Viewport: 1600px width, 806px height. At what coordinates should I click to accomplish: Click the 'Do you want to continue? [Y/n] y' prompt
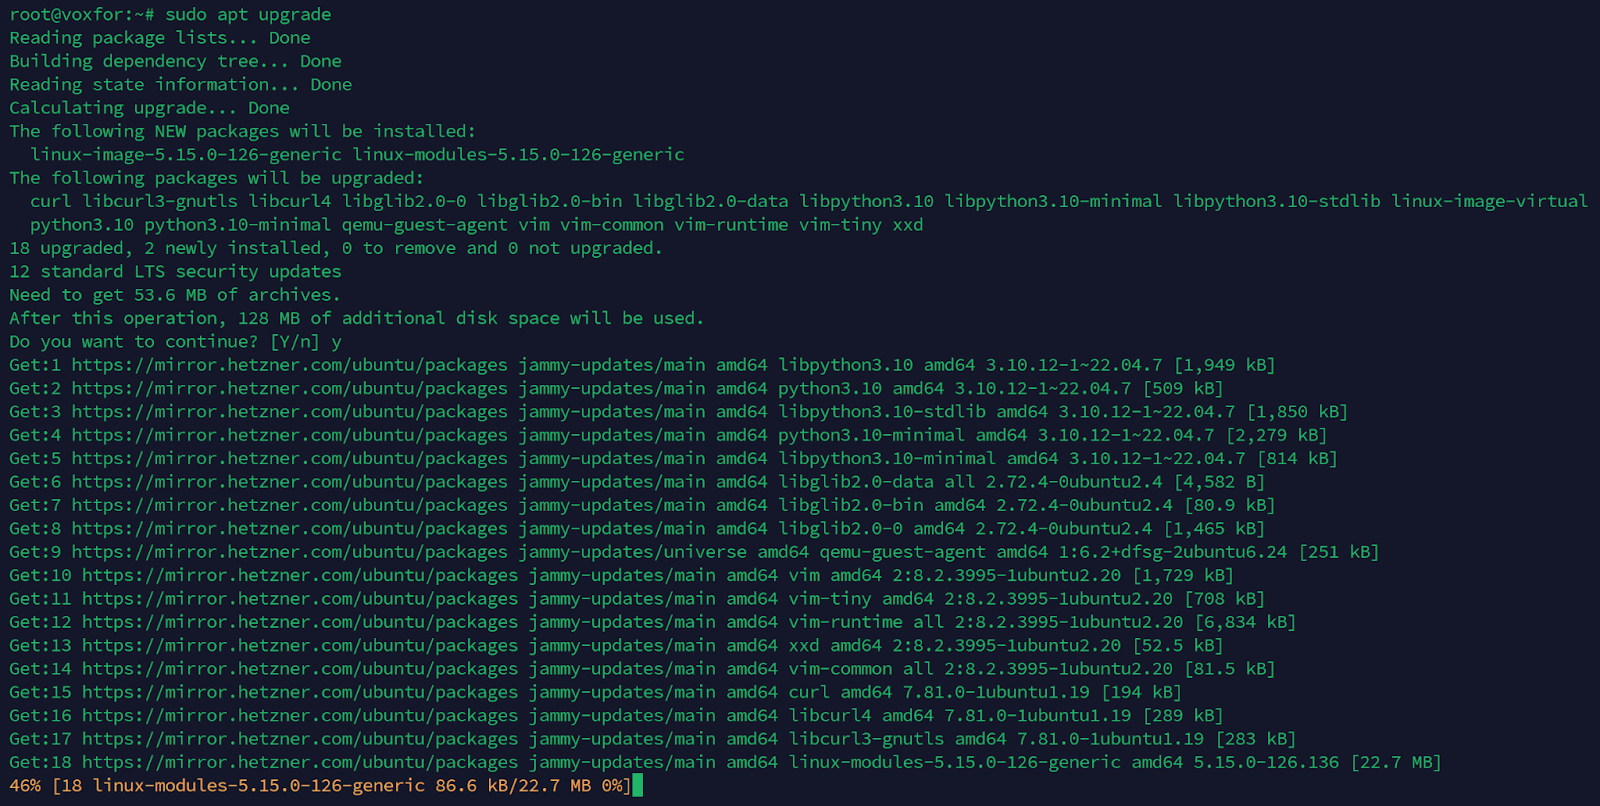point(175,342)
